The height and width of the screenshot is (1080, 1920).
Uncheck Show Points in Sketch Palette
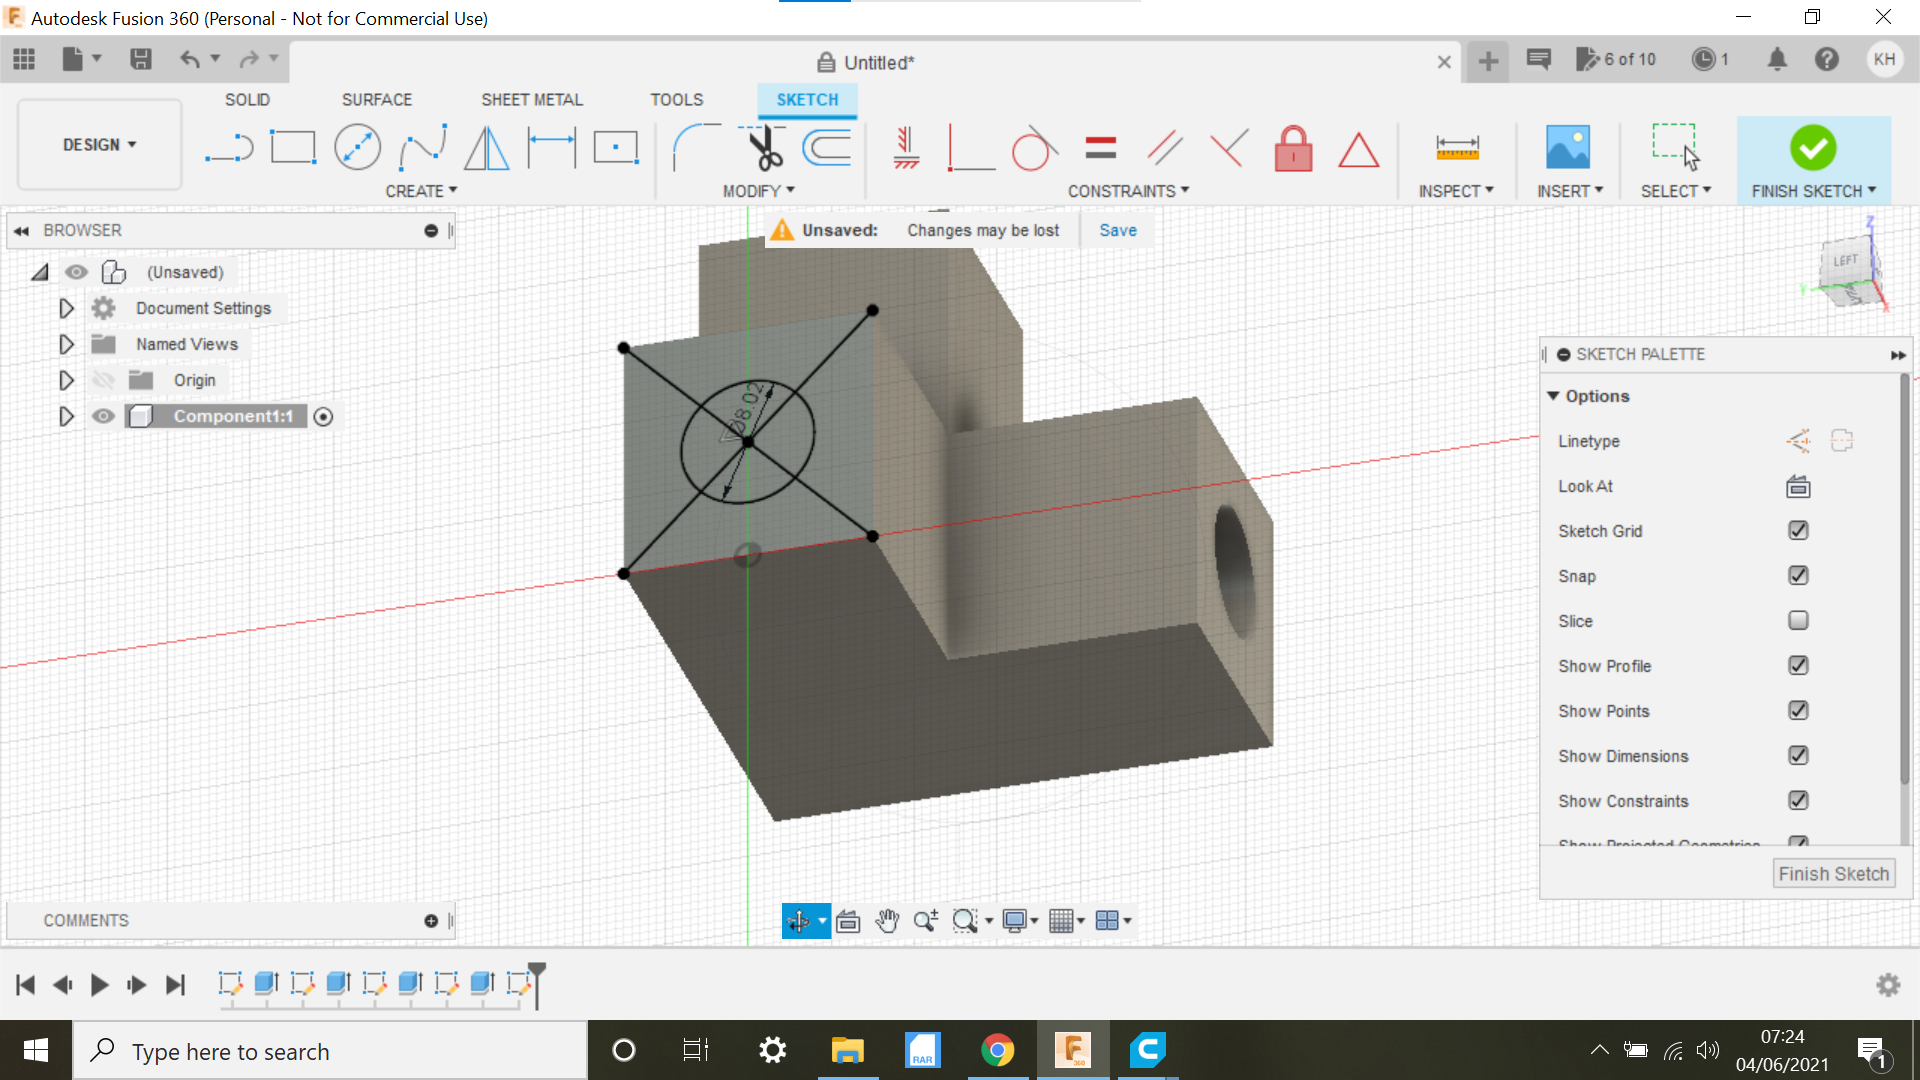1797,710
